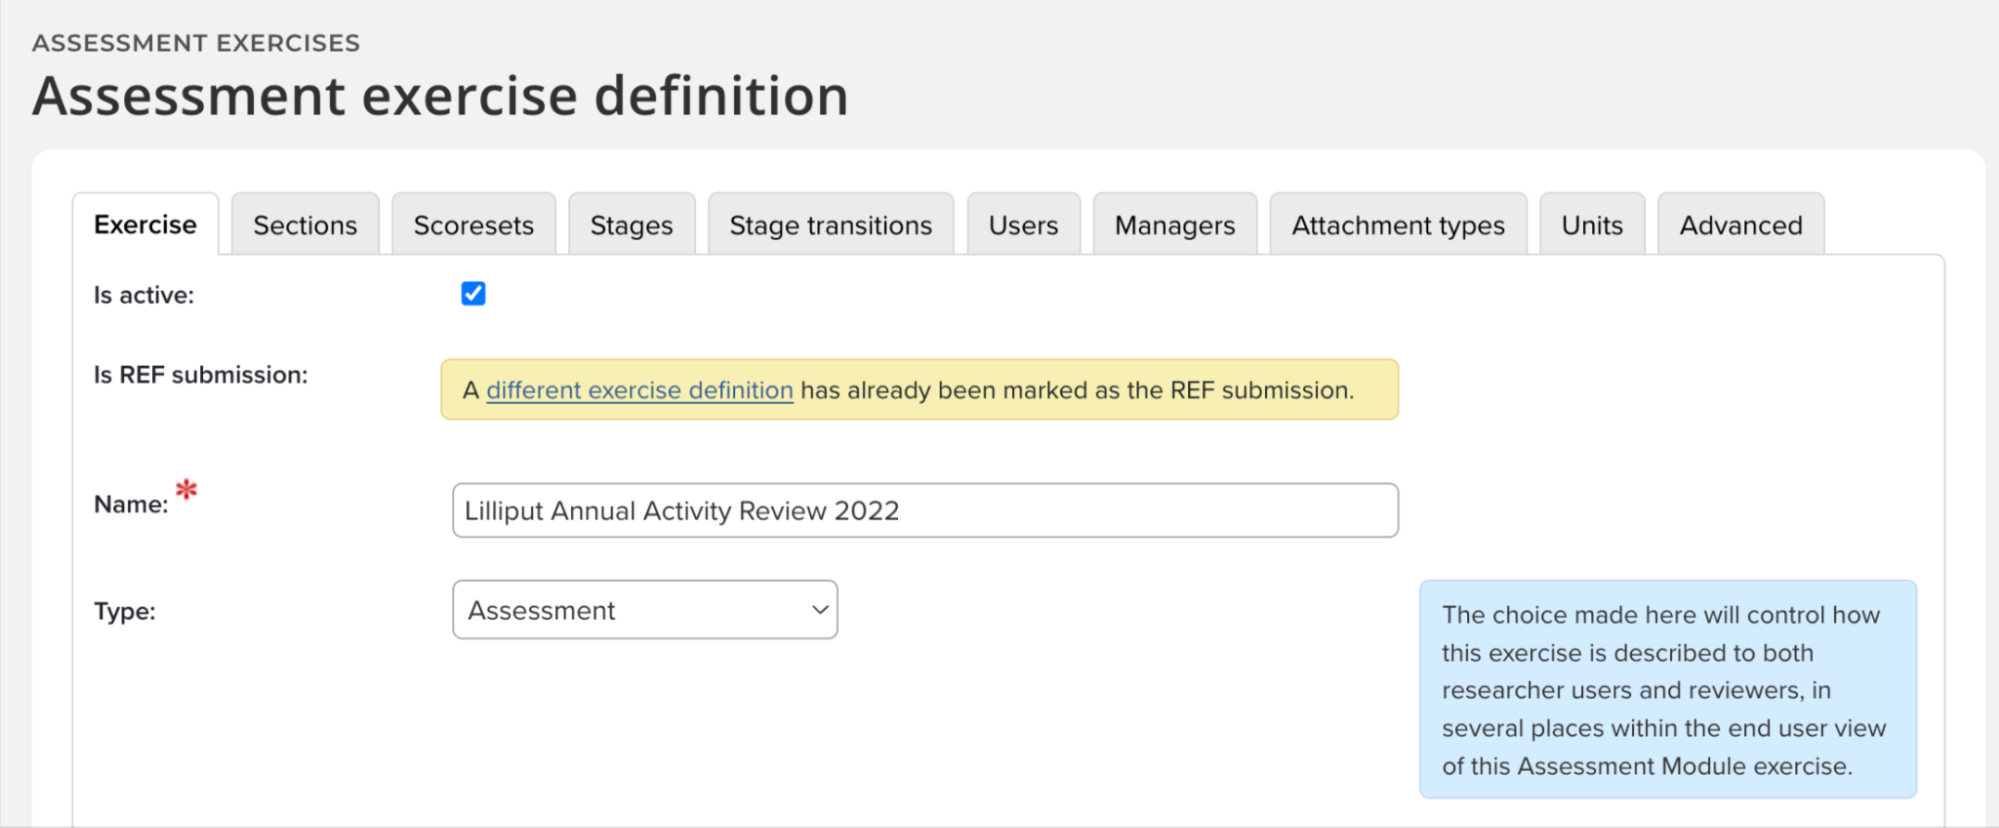Screen dimensions: 1999x828
Task: Follow the different exercise definition link
Action: 639,390
